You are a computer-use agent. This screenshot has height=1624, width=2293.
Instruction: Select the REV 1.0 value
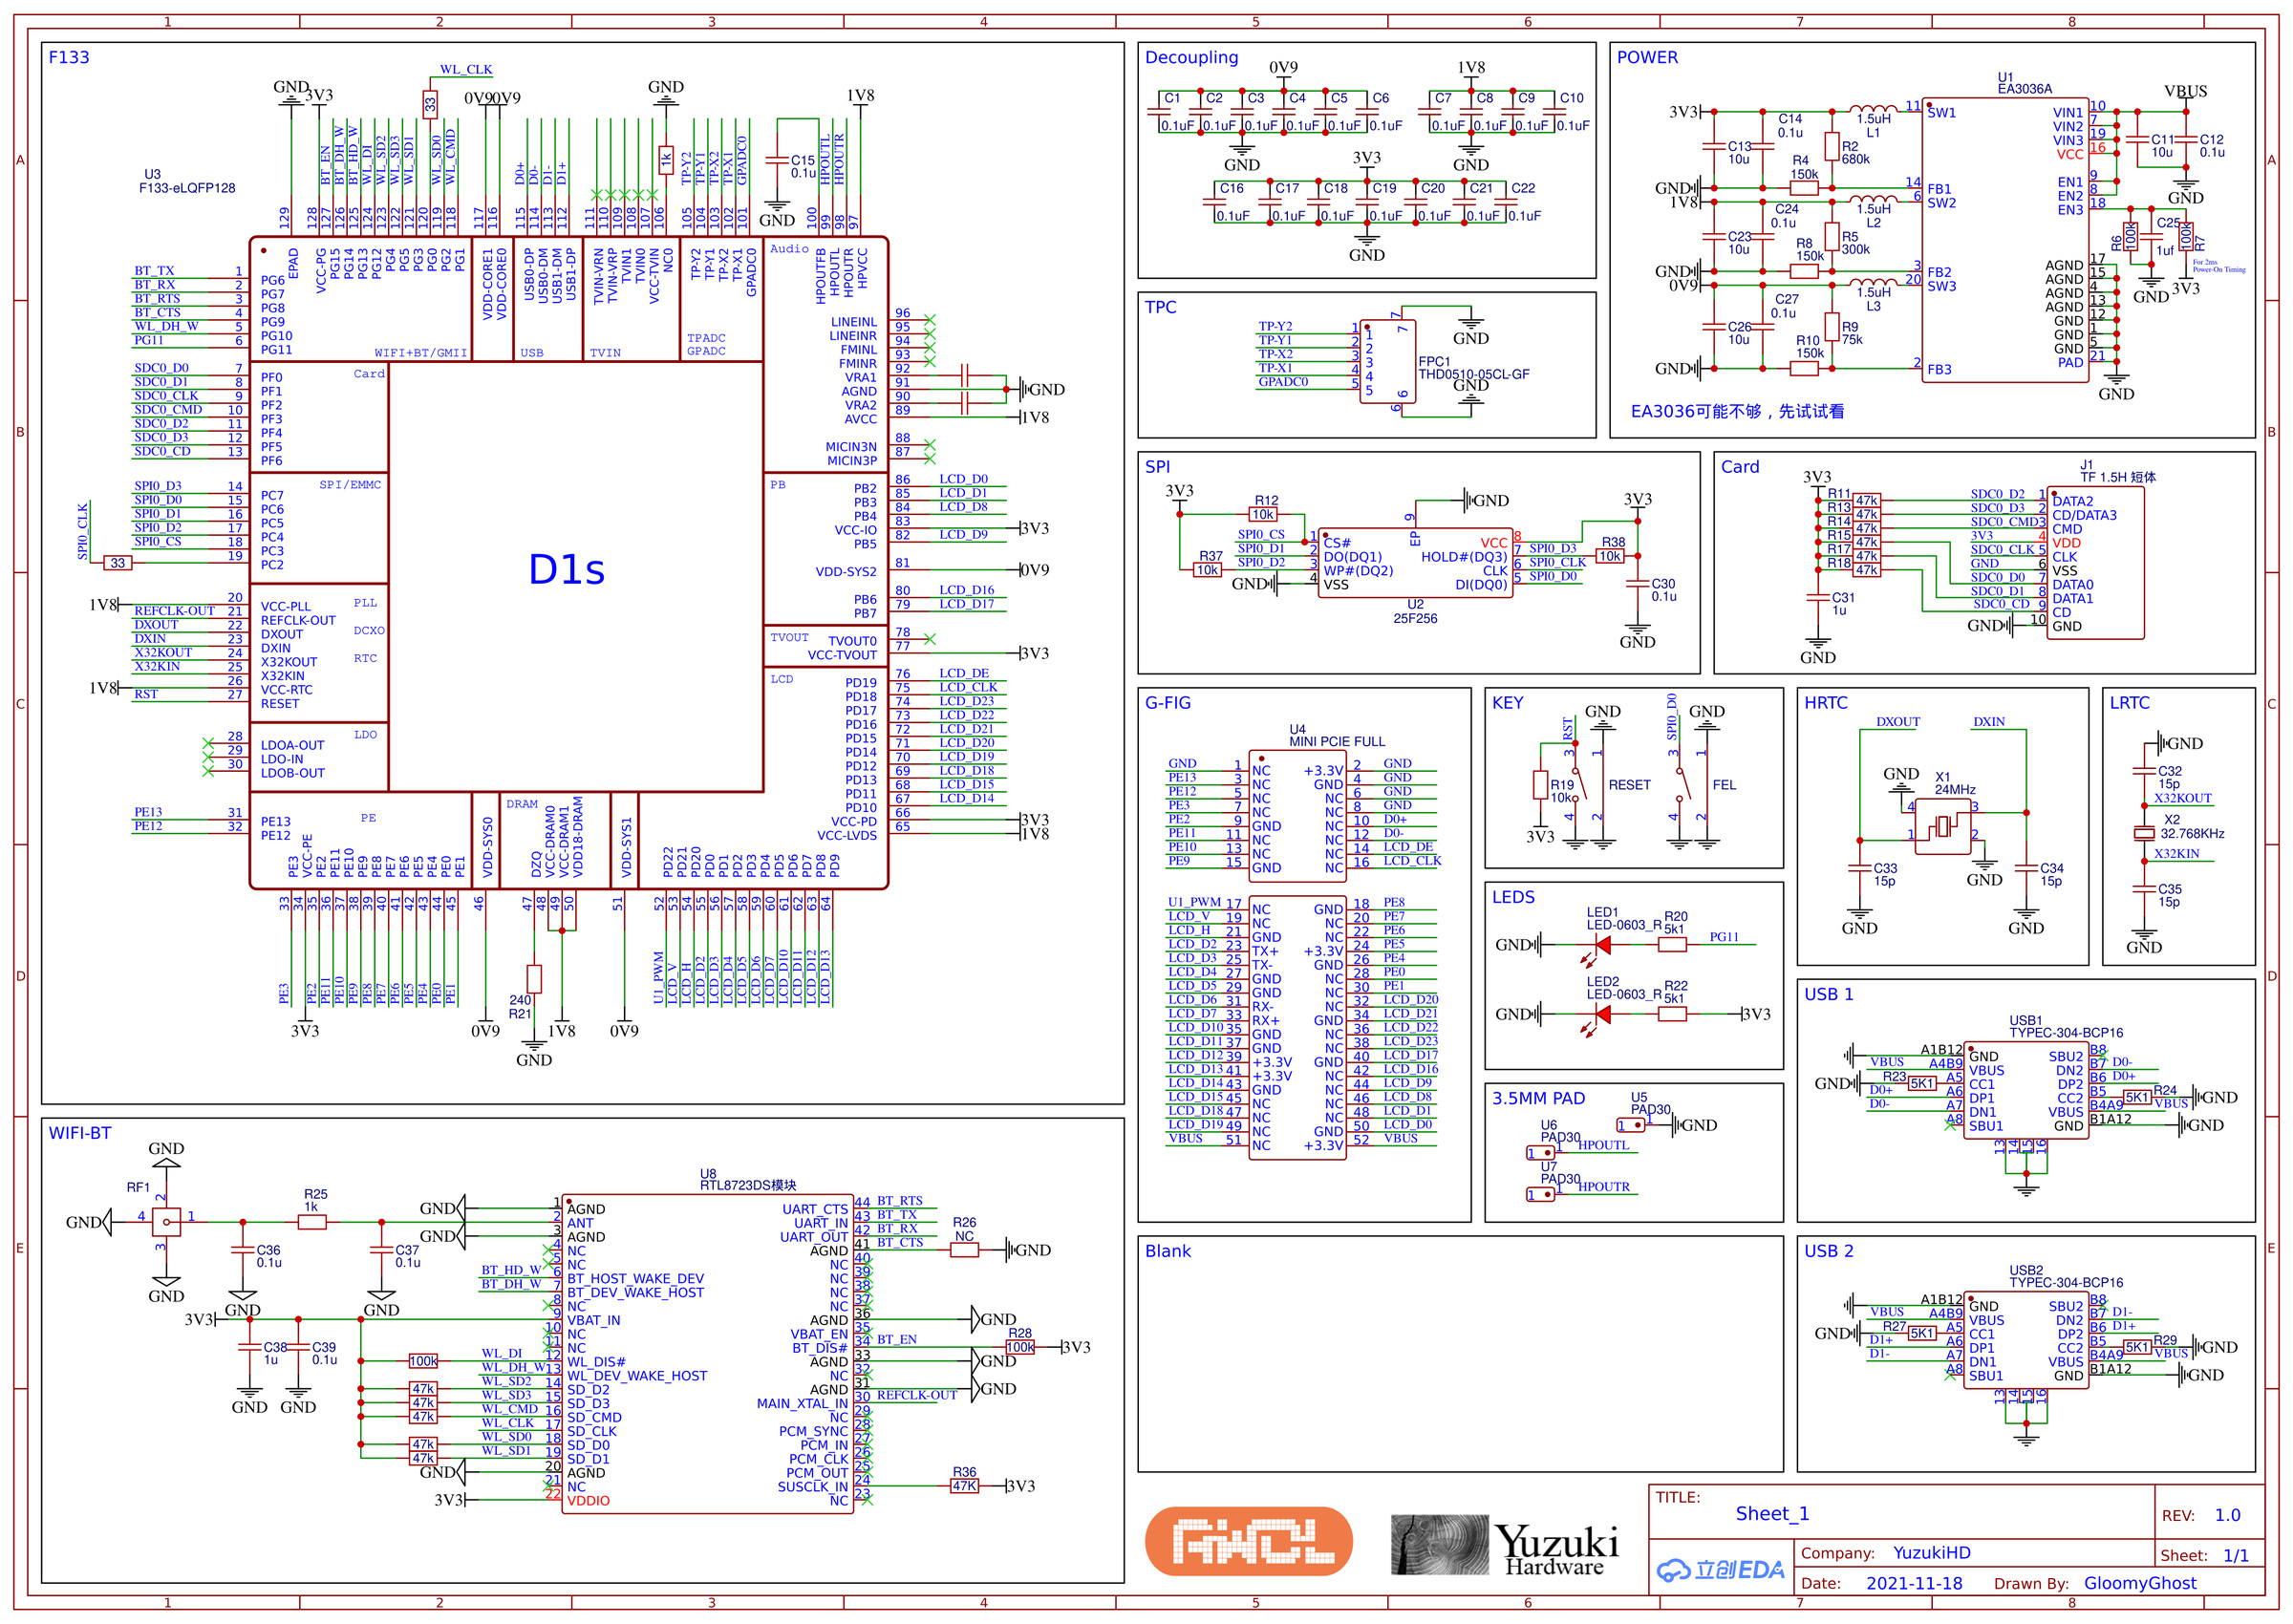pos(2226,1515)
